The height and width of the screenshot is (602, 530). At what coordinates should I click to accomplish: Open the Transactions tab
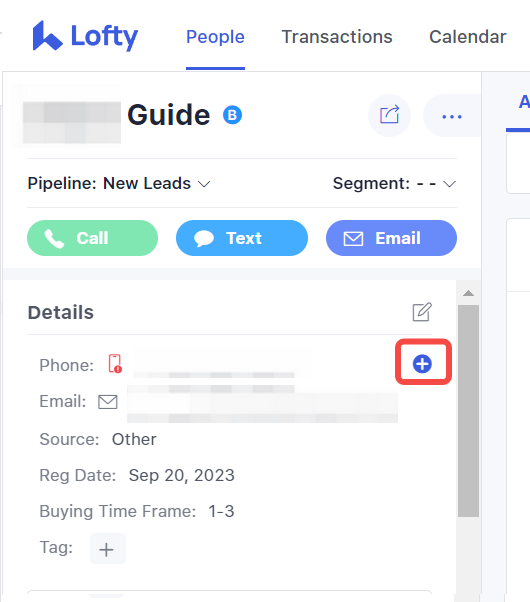click(x=337, y=37)
